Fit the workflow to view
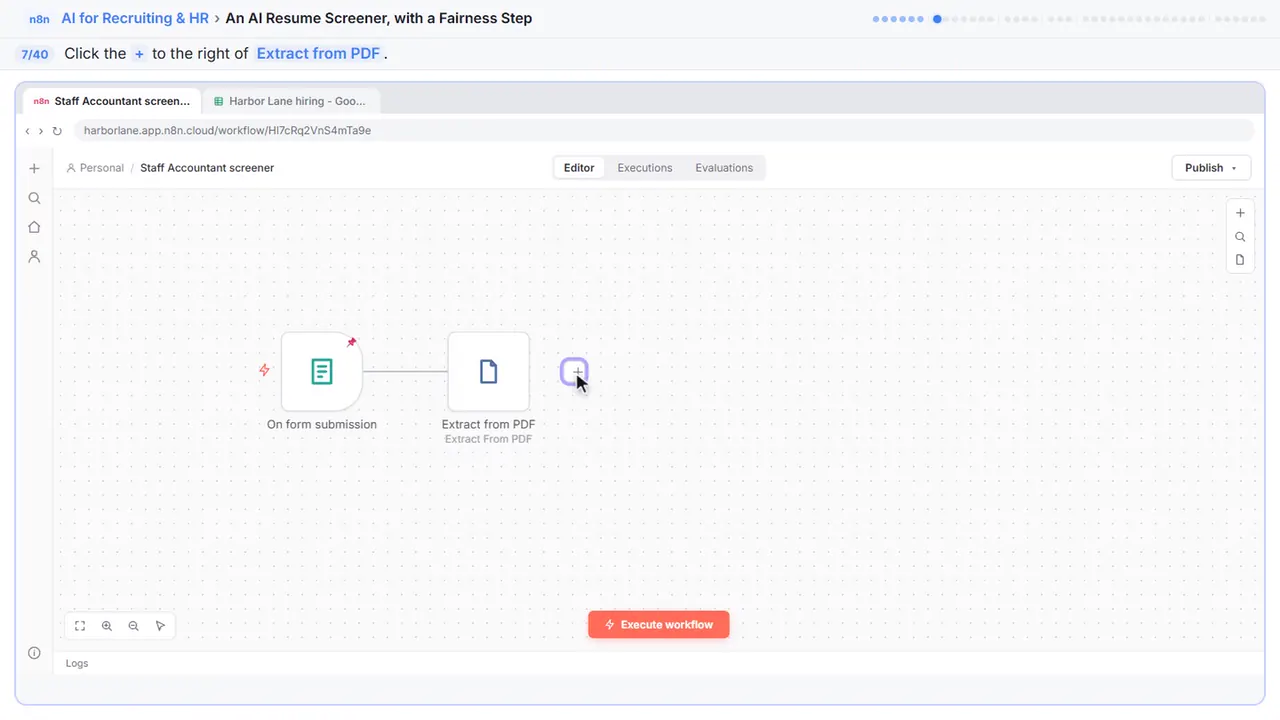This screenshot has height=720, width=1280. coord(80,626)
